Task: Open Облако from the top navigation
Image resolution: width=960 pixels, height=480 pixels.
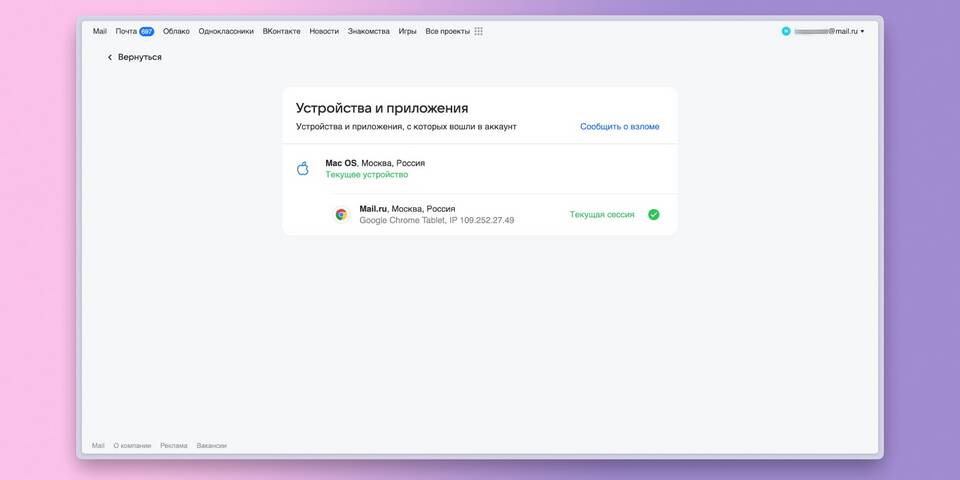Action: (x=176, y=31)
